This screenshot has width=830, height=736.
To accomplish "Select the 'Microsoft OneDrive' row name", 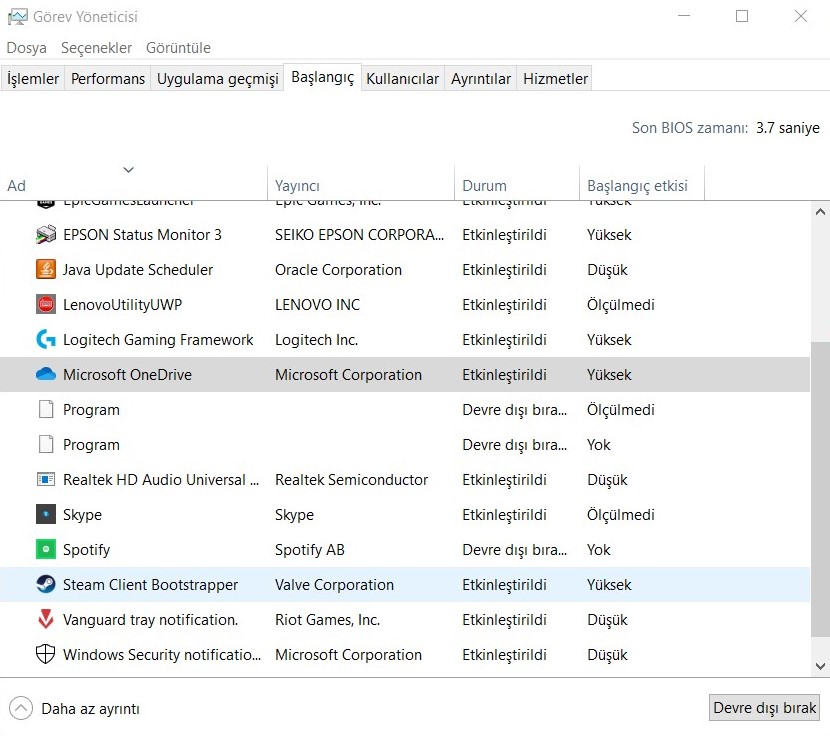I will [127, 374].
